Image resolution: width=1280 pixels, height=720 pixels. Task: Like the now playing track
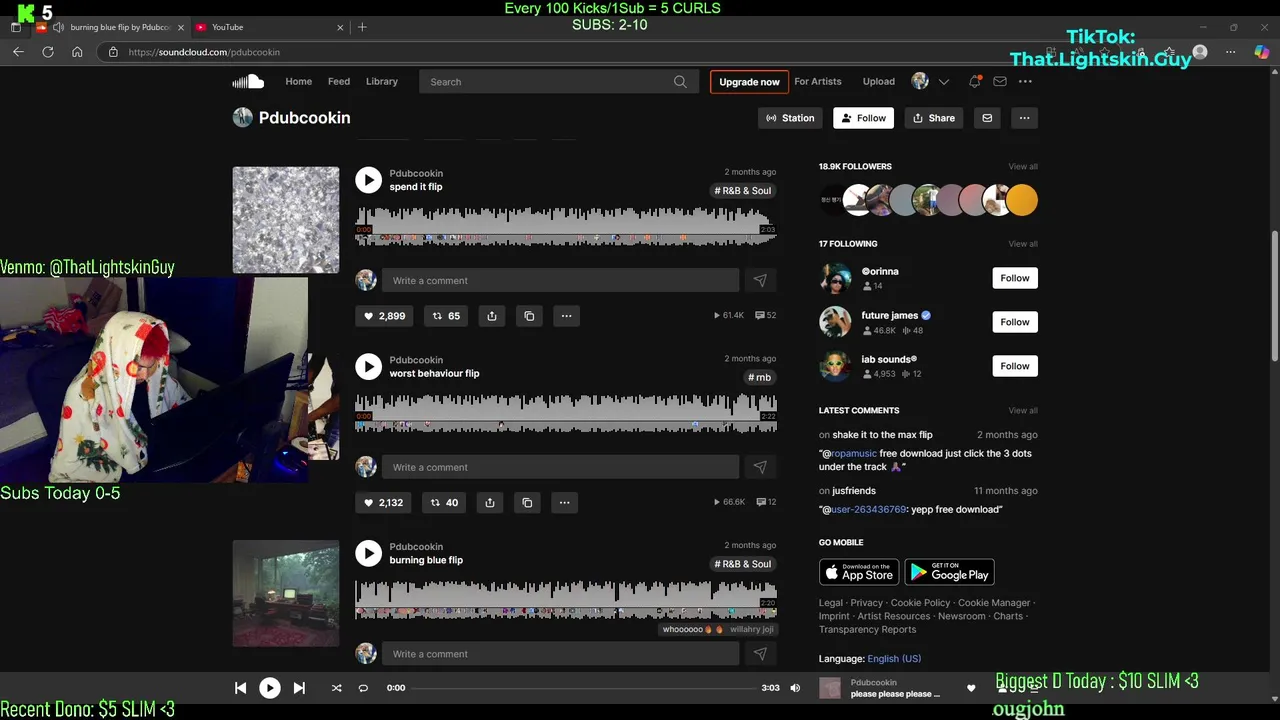pyautogui.click(x=970, y=688)
